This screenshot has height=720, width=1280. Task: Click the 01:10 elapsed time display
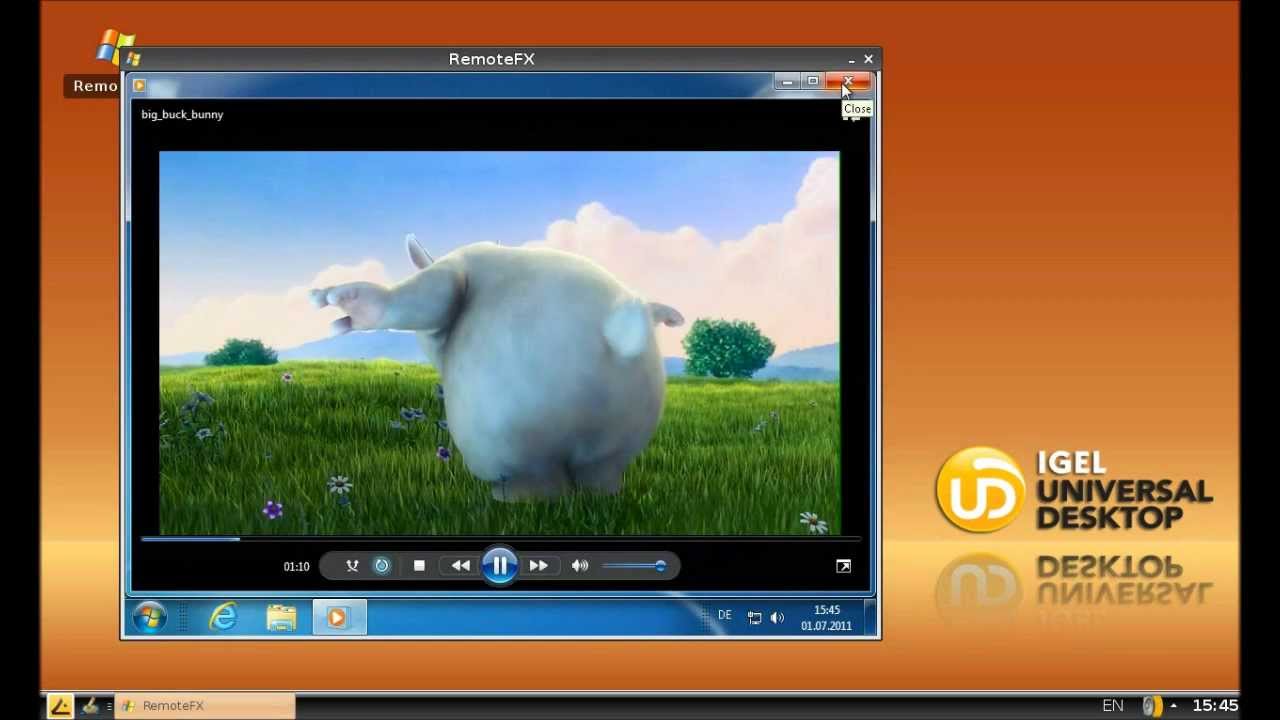click(296, 567)
